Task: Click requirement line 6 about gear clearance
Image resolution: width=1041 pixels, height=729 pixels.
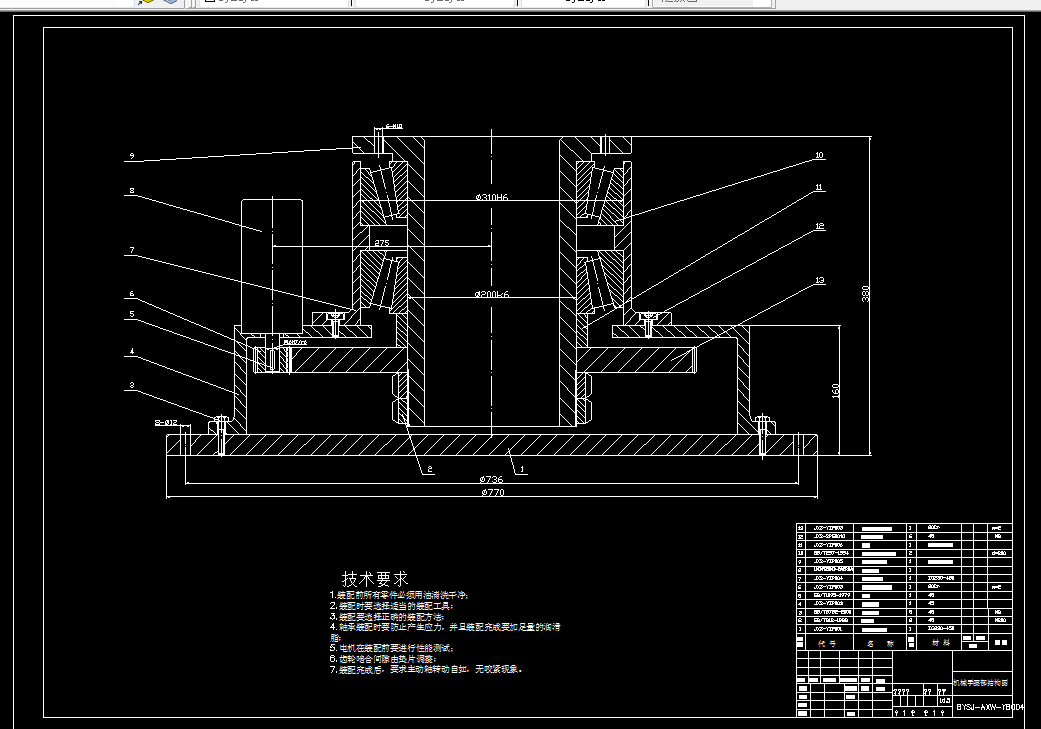Action: point(383,659)
